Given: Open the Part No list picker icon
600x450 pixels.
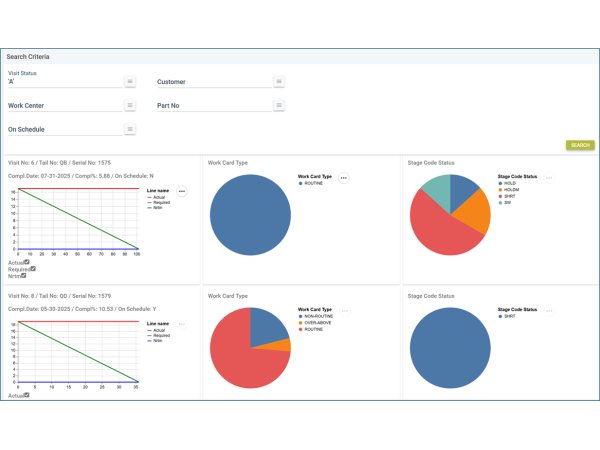Looking at the screenshot, I should coord(279,105).
